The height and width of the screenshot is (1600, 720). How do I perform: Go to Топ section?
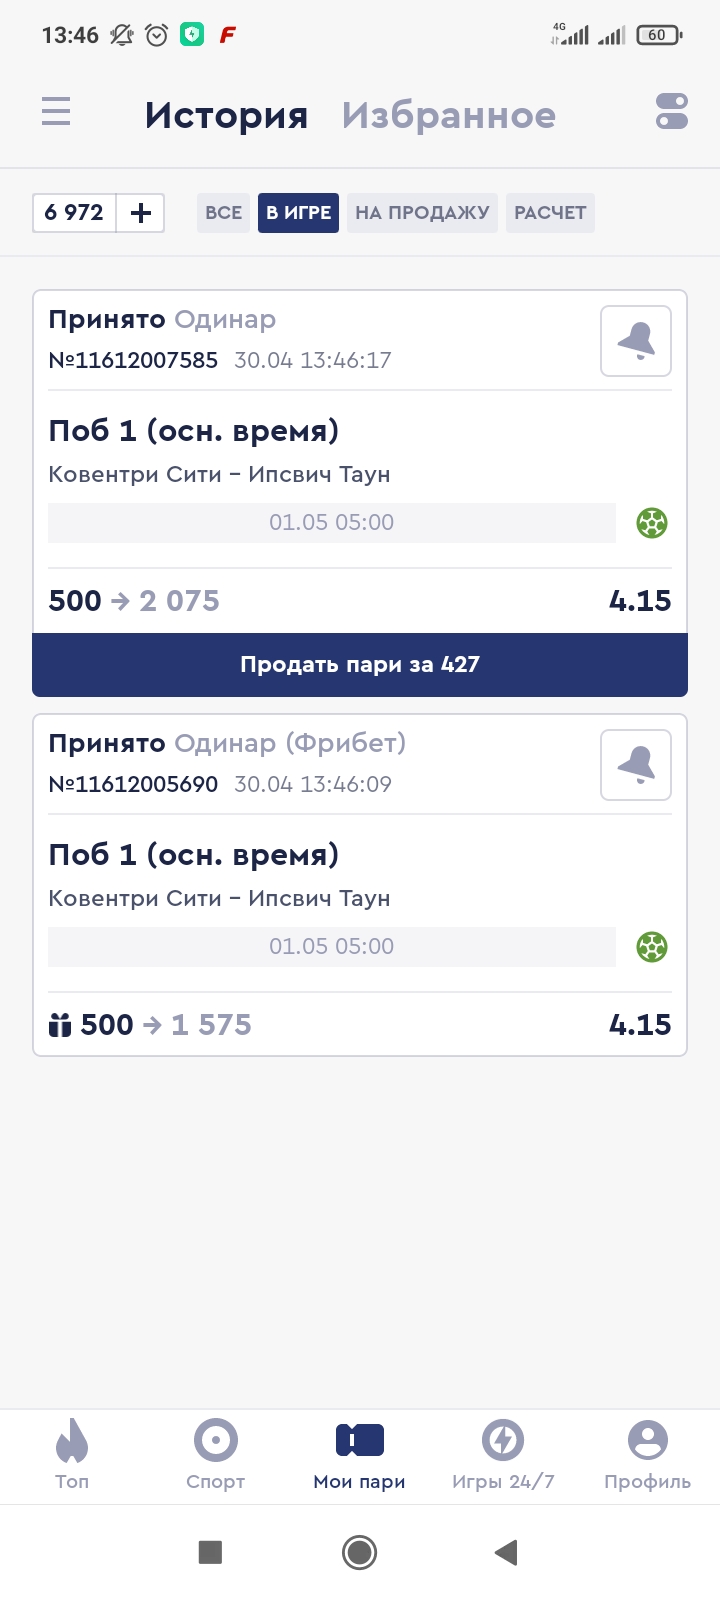coord(72,1455)
